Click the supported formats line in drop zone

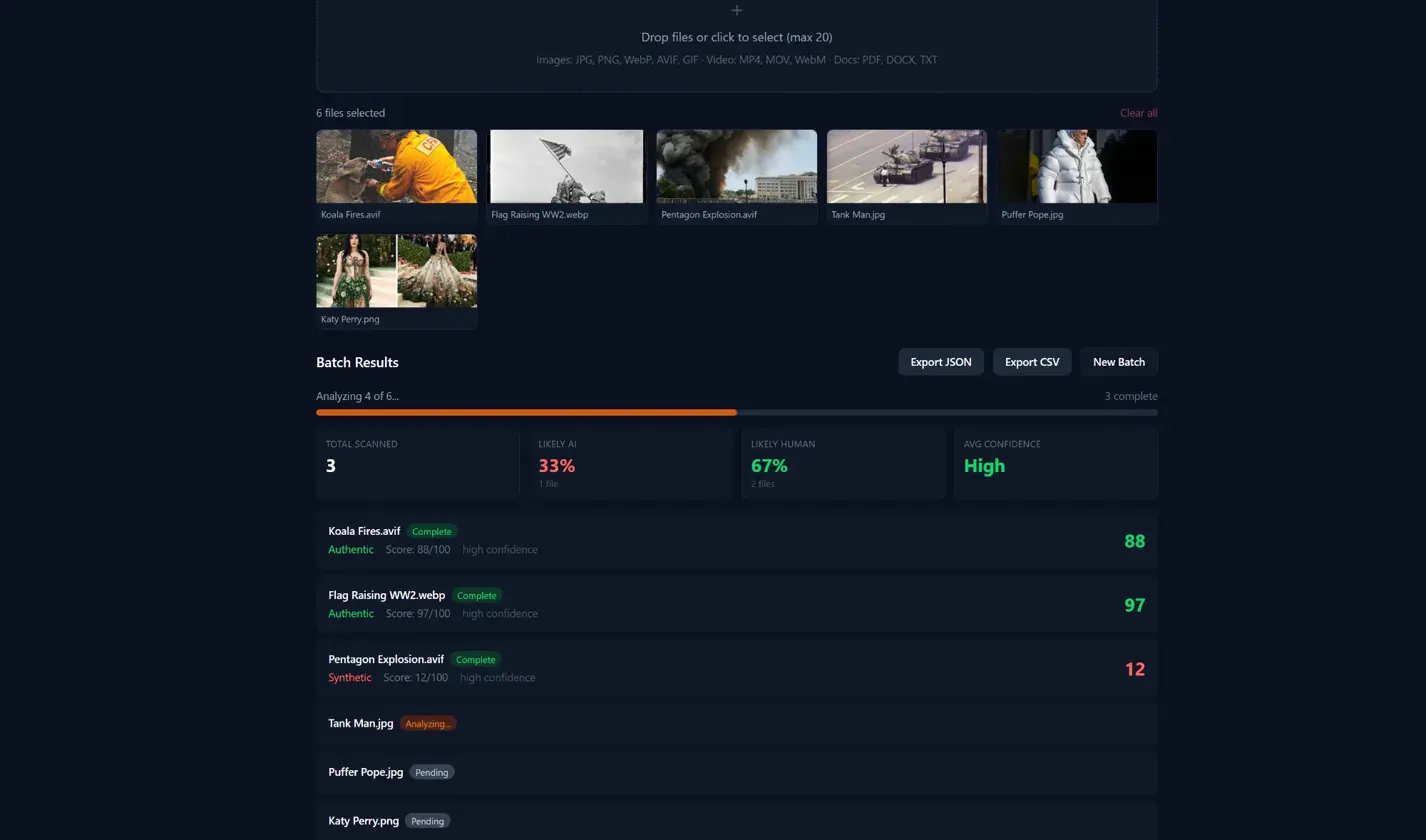pyautogui.click(x=737, y=60)
